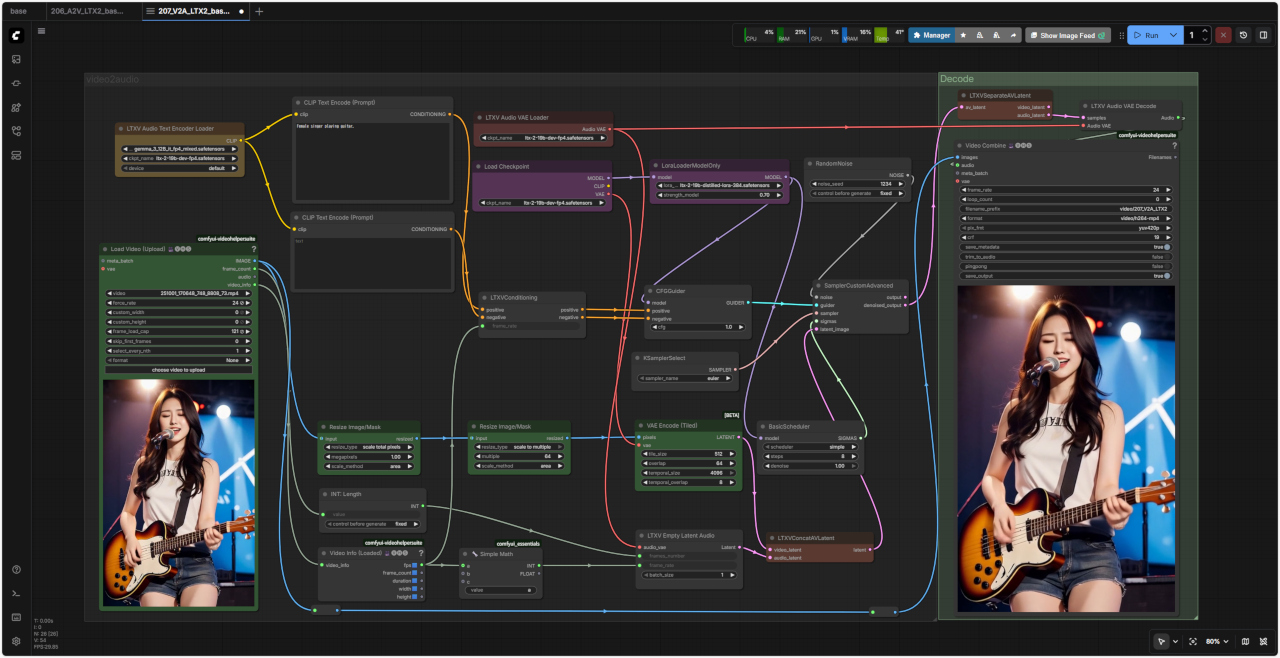Toggle the right side panel icon
Image resolution: width=1280 pixels, height=658 pixels.
pyautogui.click(x=1263, y=35)
